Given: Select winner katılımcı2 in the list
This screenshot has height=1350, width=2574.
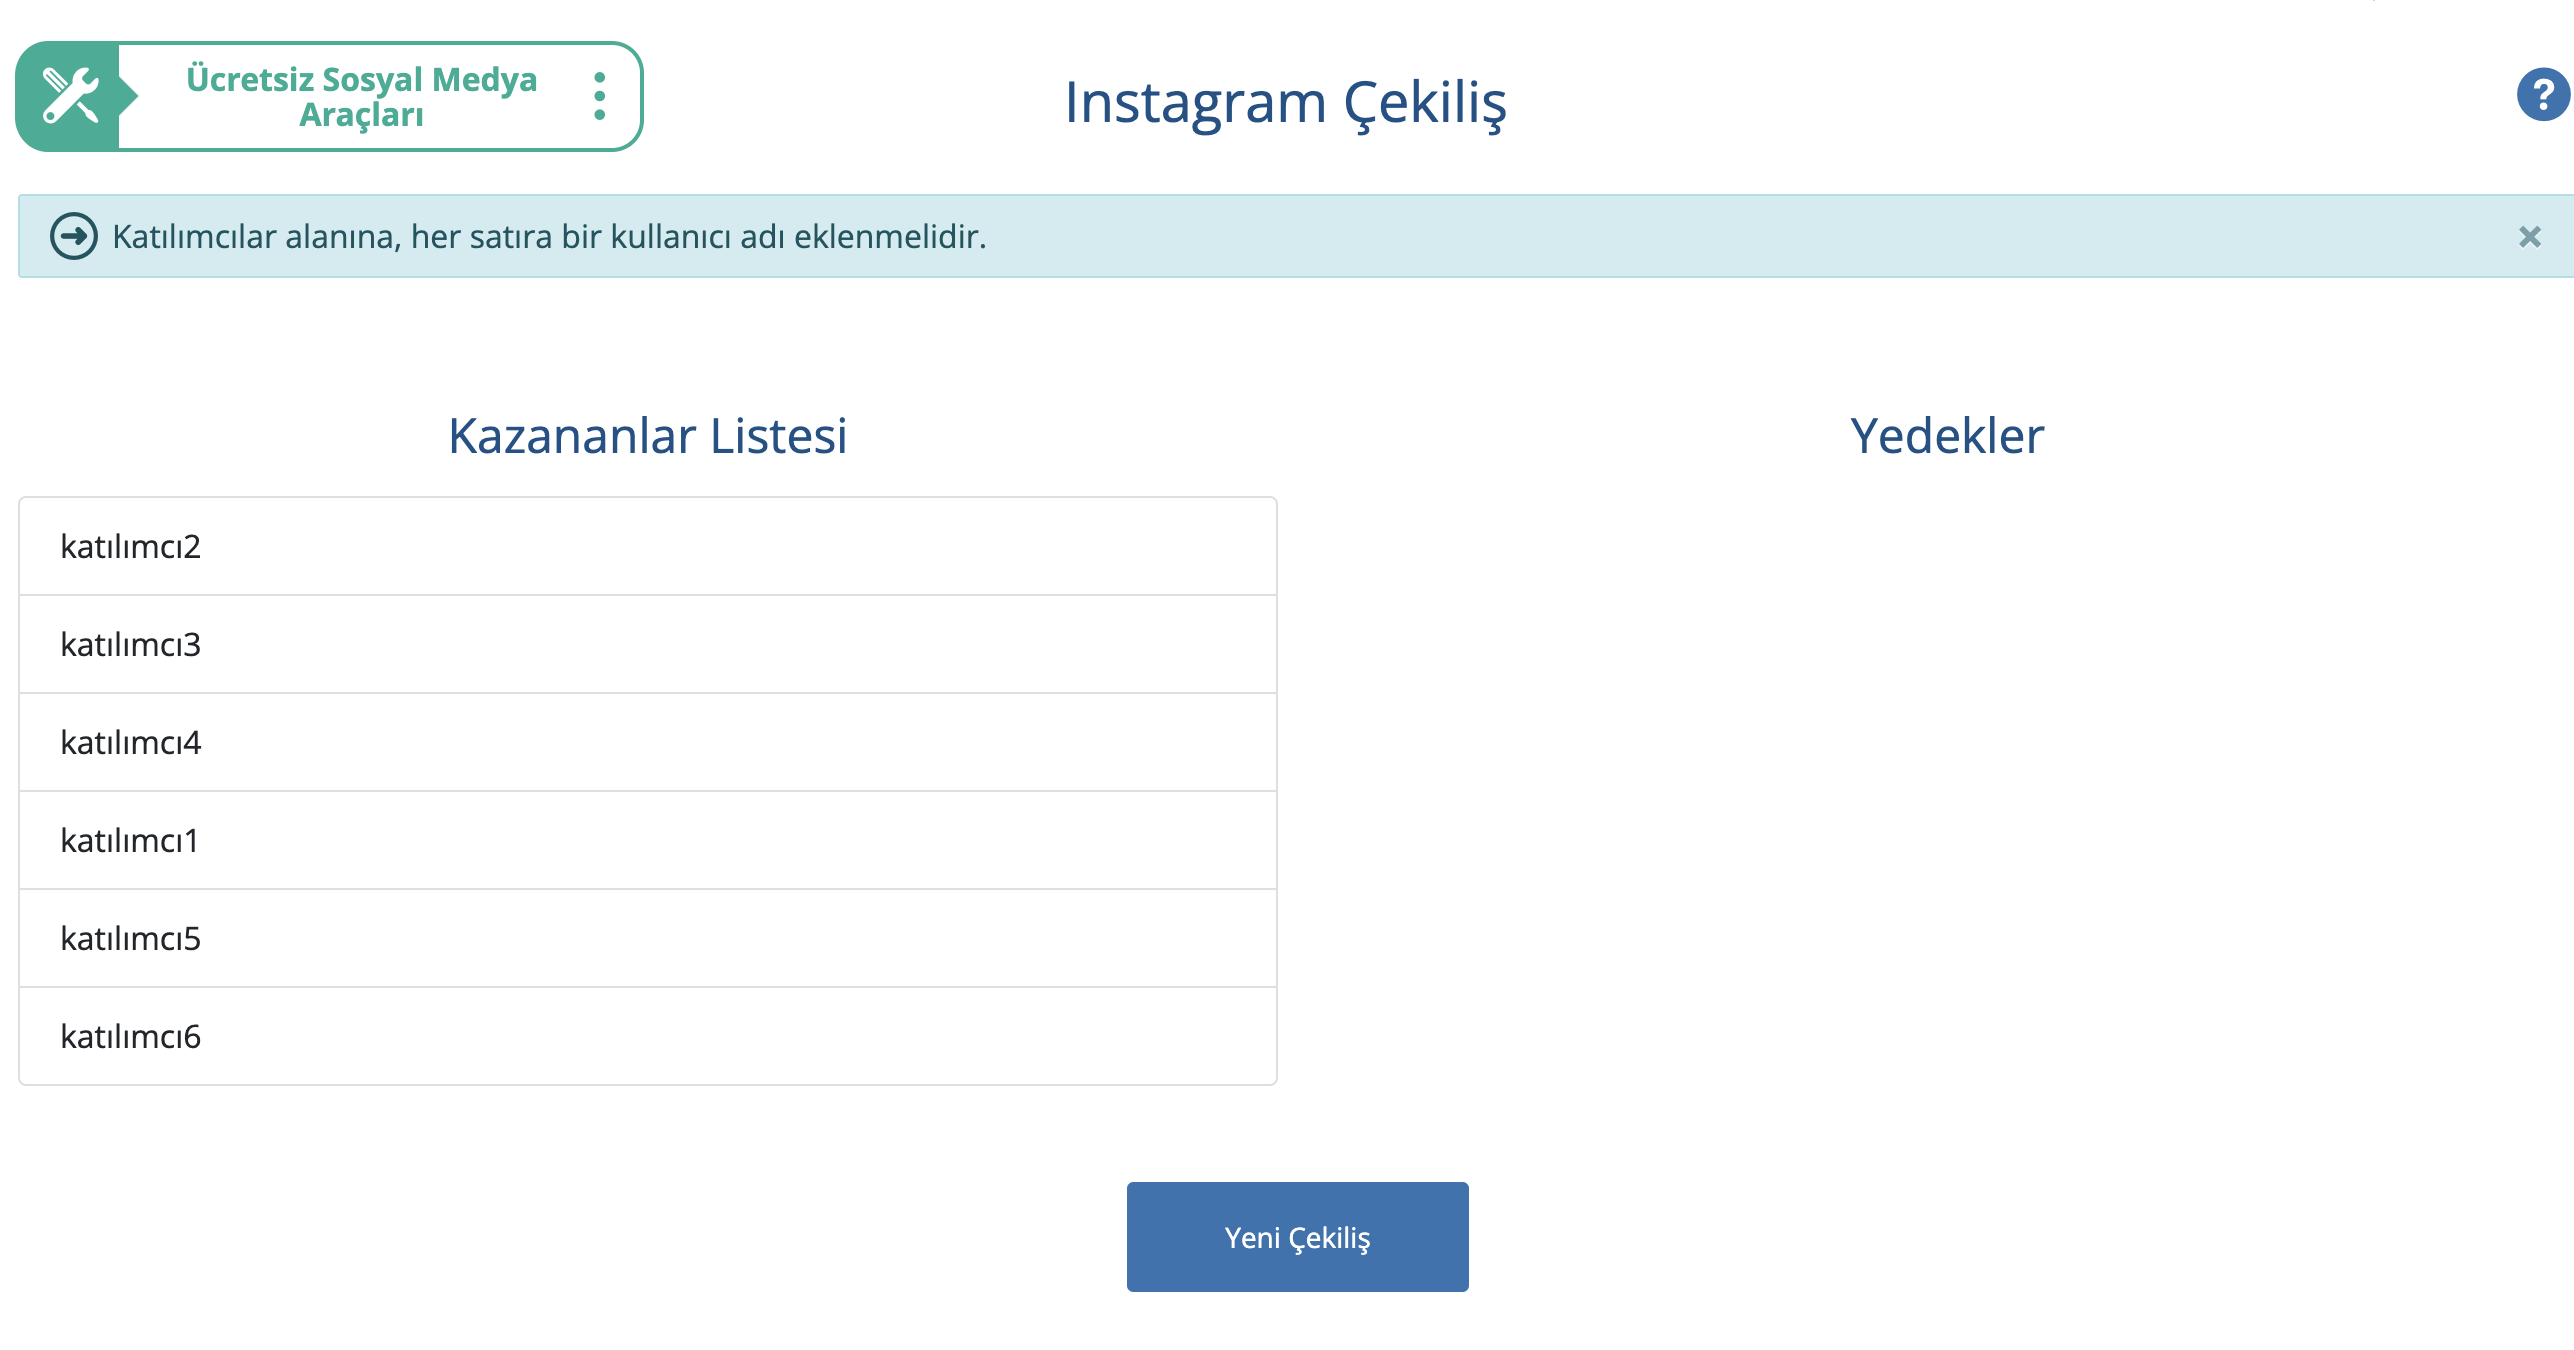Looking at the screenshot, I should click(648, 546).
